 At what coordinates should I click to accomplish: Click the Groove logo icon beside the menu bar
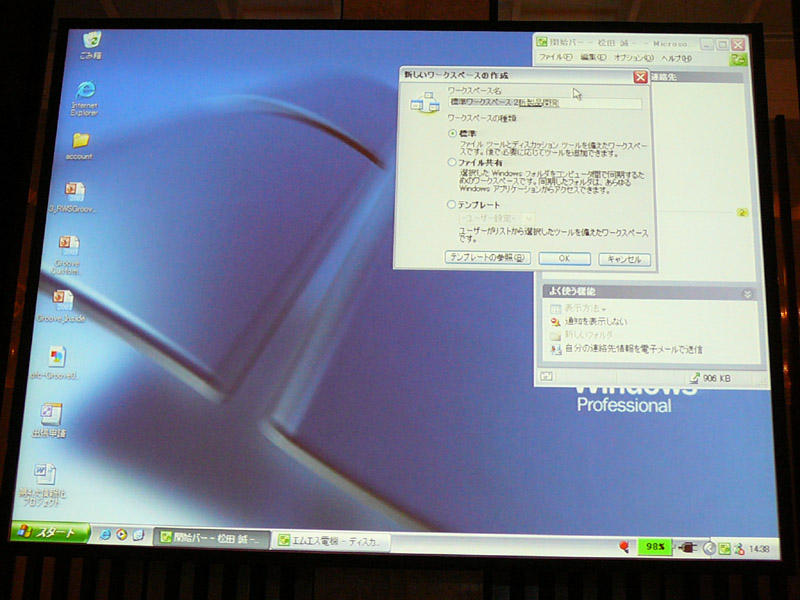tap(737, 59)
